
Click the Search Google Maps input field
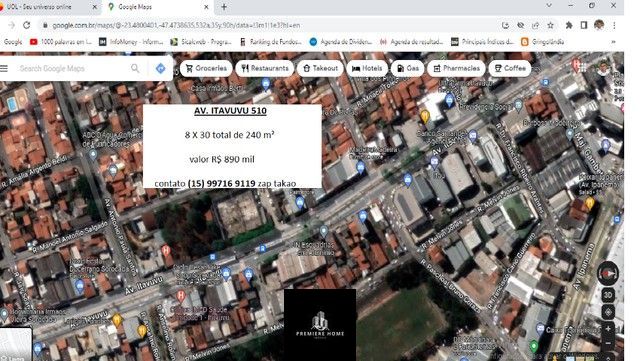[x=73, y=68]
